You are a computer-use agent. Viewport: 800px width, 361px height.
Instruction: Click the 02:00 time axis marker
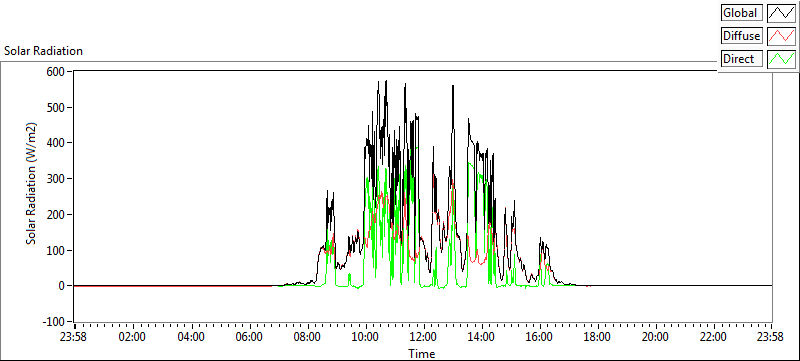(x=133, y=337)
